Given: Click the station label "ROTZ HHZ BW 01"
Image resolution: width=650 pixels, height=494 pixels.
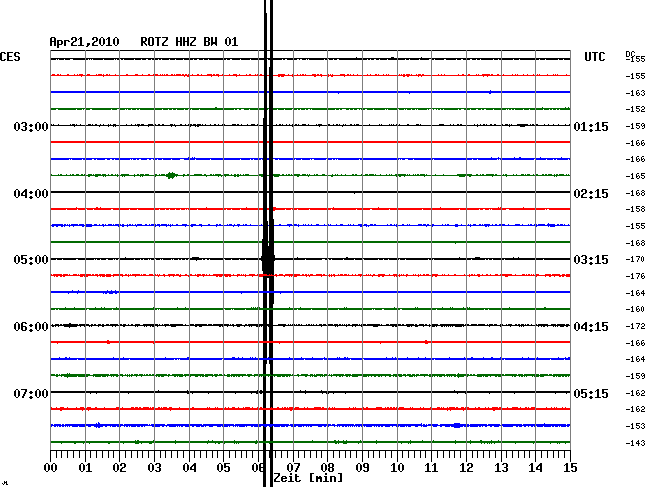Looking at the screenshot, I should [x=189, y=42].
